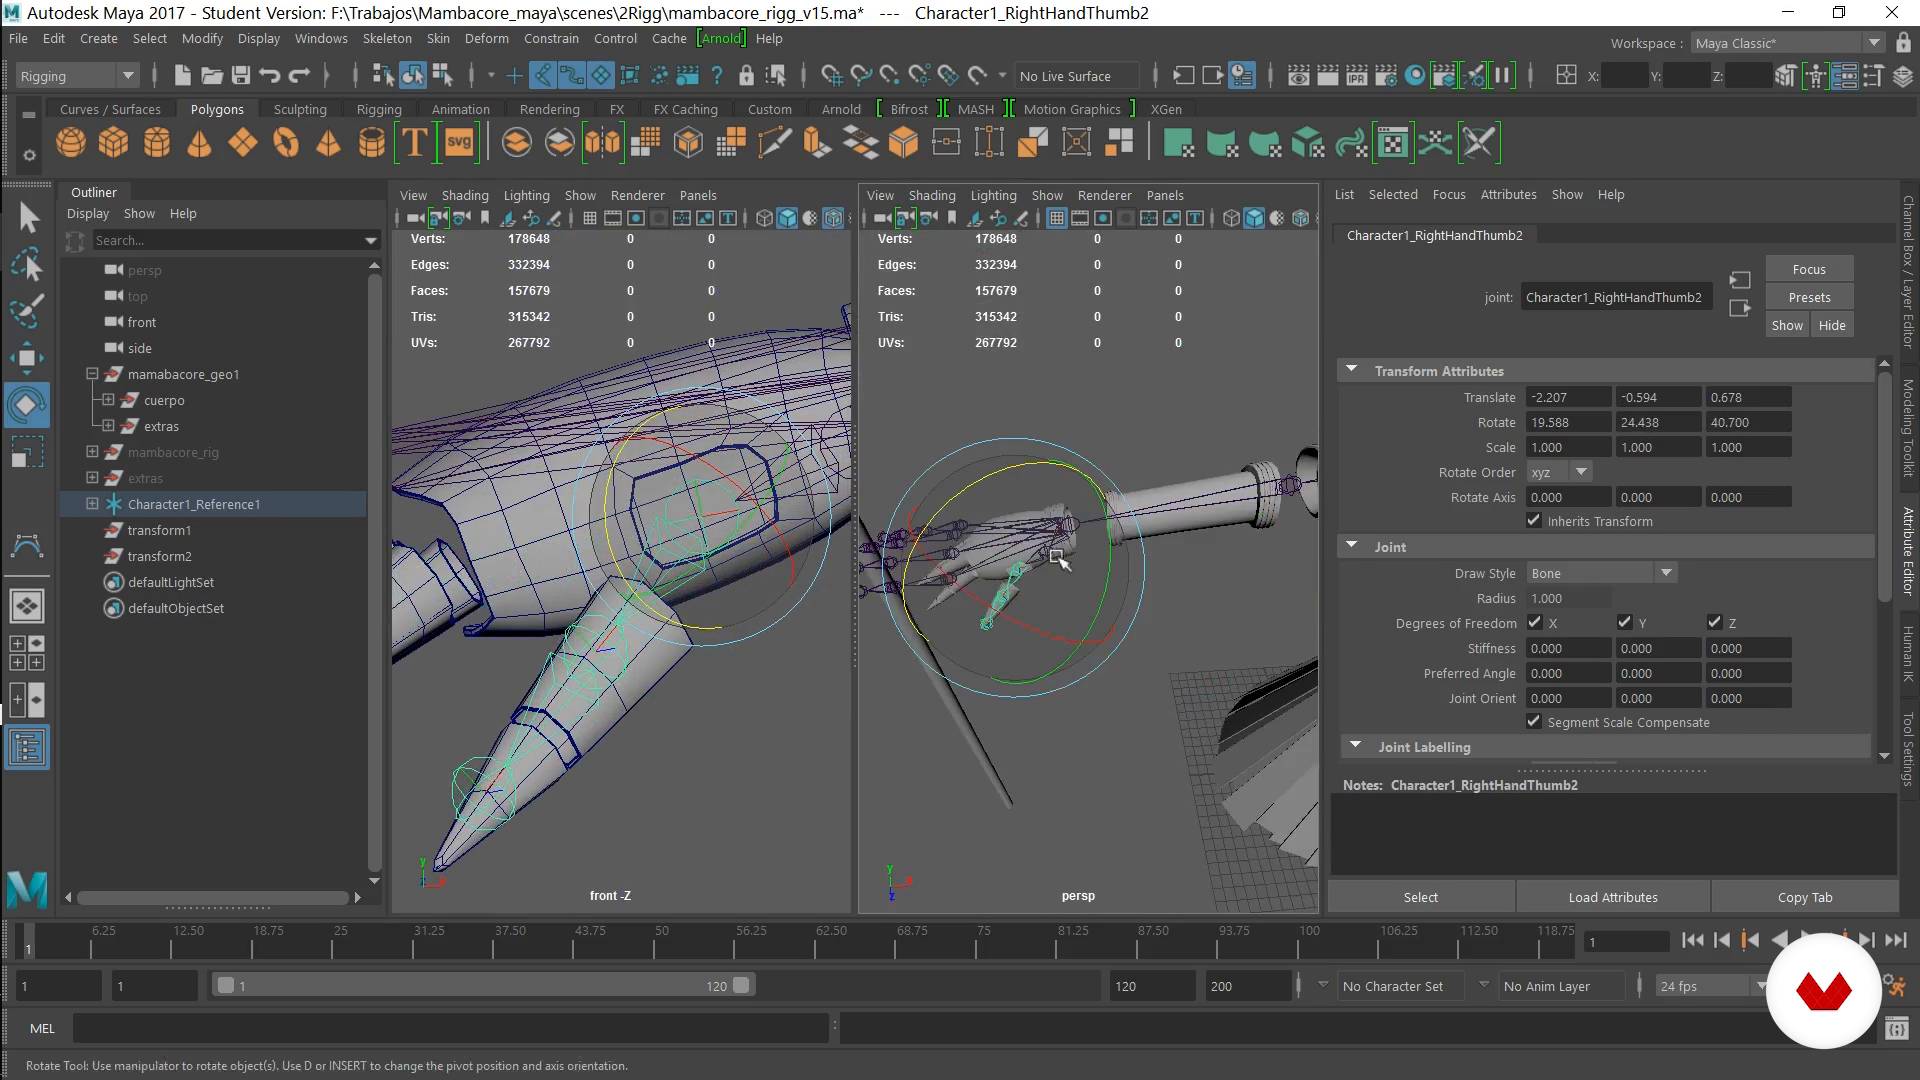Select the cuerpo node in Outliner

[164, 400]
